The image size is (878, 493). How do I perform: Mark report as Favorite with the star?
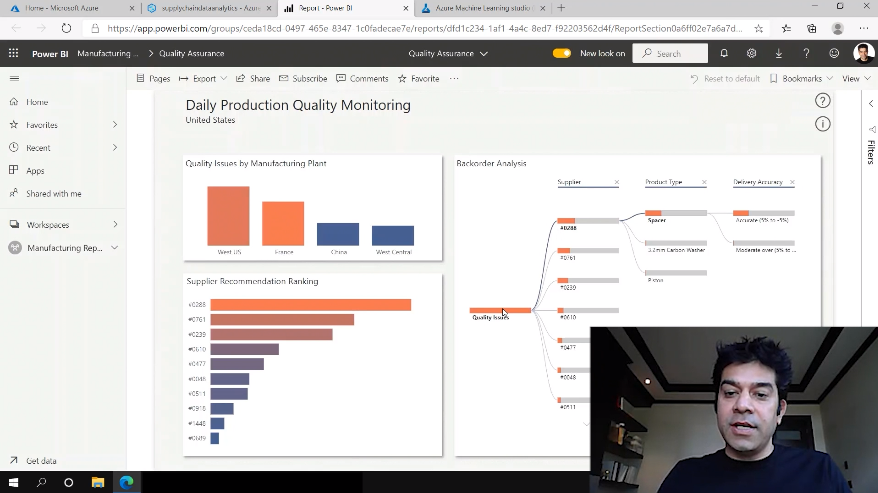(418, 78)
